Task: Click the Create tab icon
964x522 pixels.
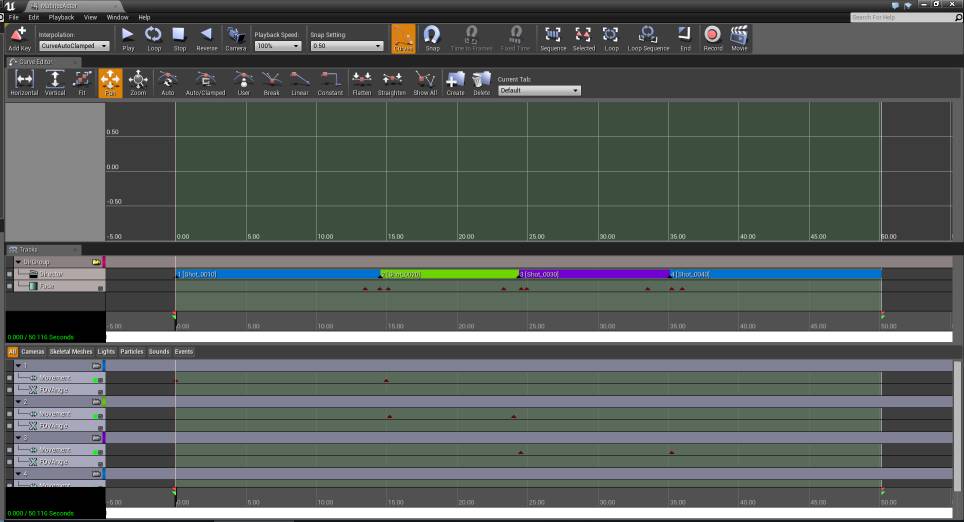Action: [455, 83]
